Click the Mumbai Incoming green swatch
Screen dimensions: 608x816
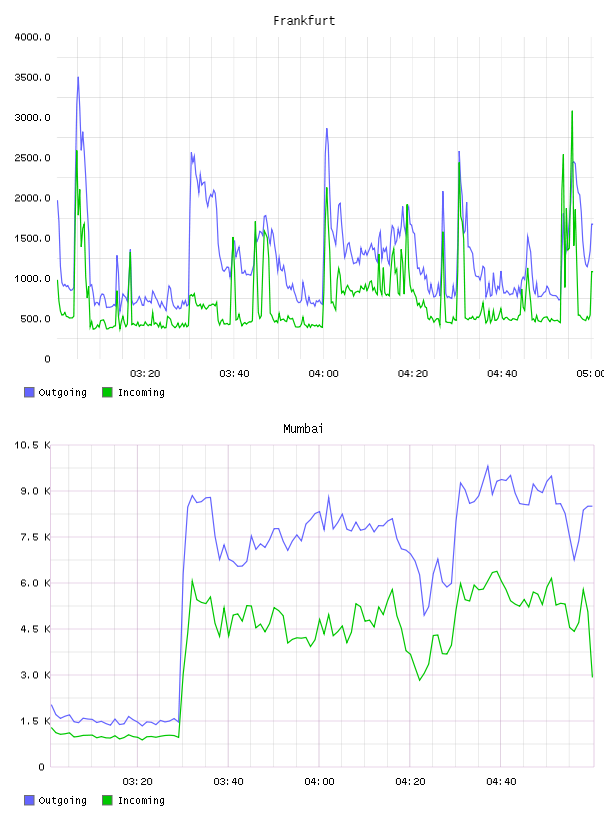pyautogui.click(x=107, y=800)
